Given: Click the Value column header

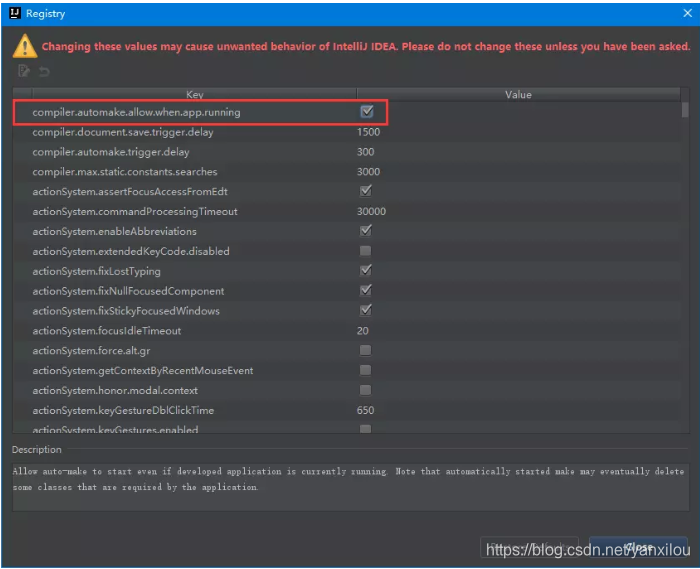Looking at the screenshot, I should 518,94.
